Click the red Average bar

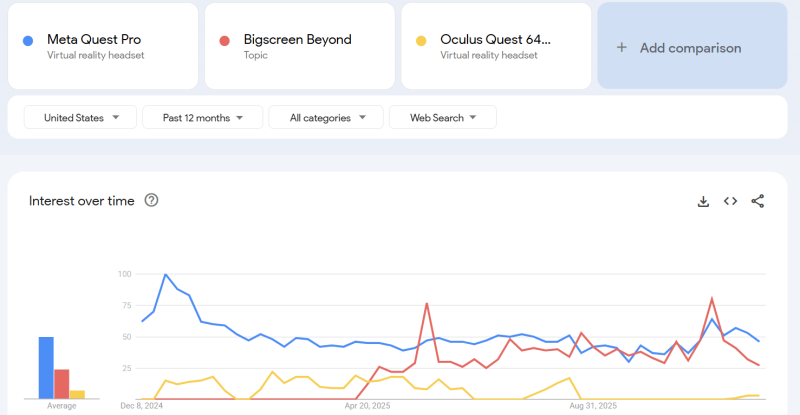coord(62,383)
